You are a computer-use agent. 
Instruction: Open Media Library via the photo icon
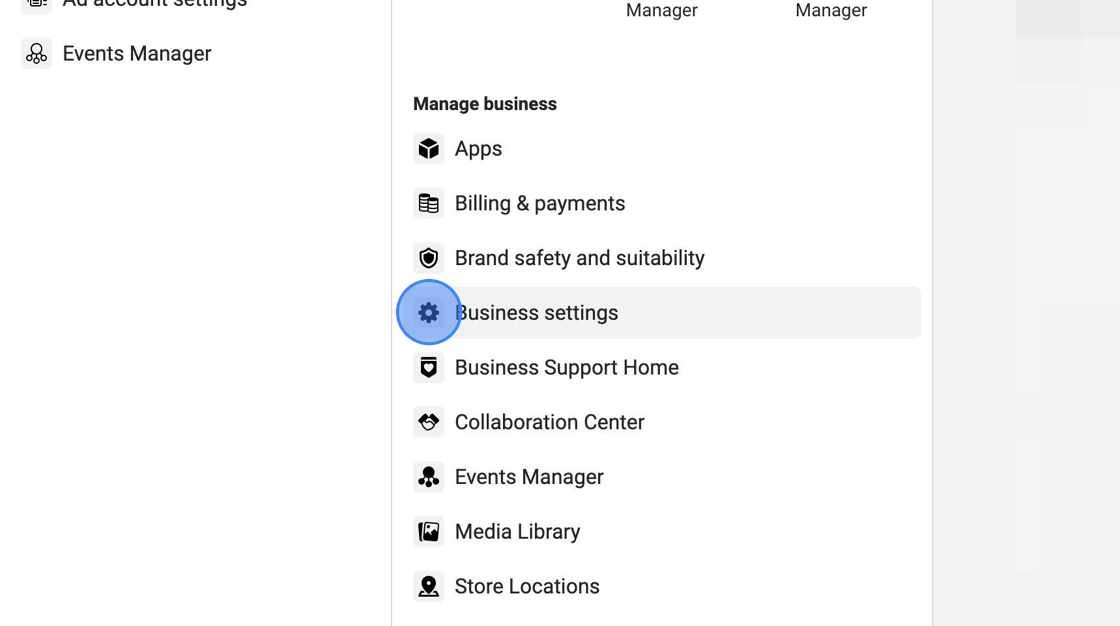pos(428,531)
